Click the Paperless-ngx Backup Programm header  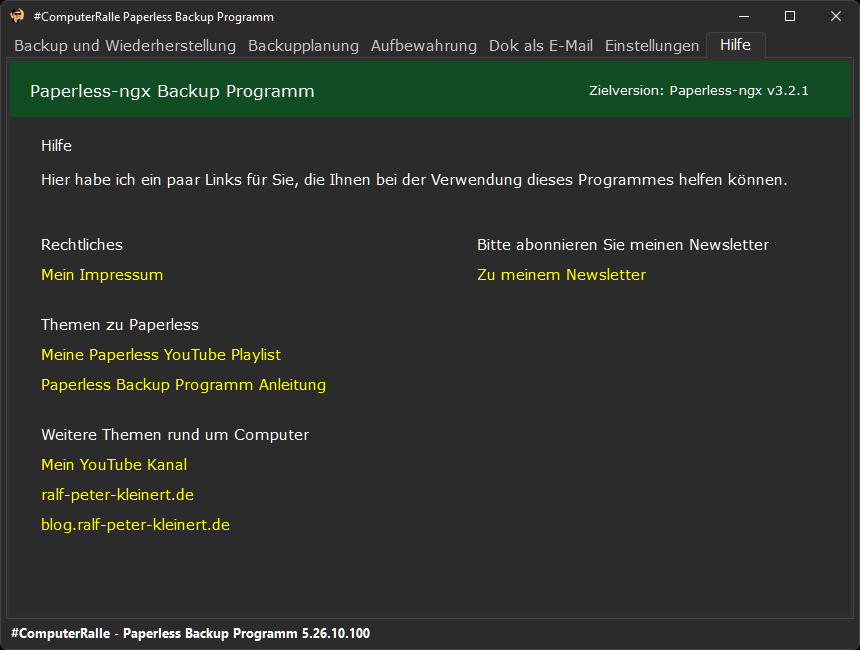(172, 91)
